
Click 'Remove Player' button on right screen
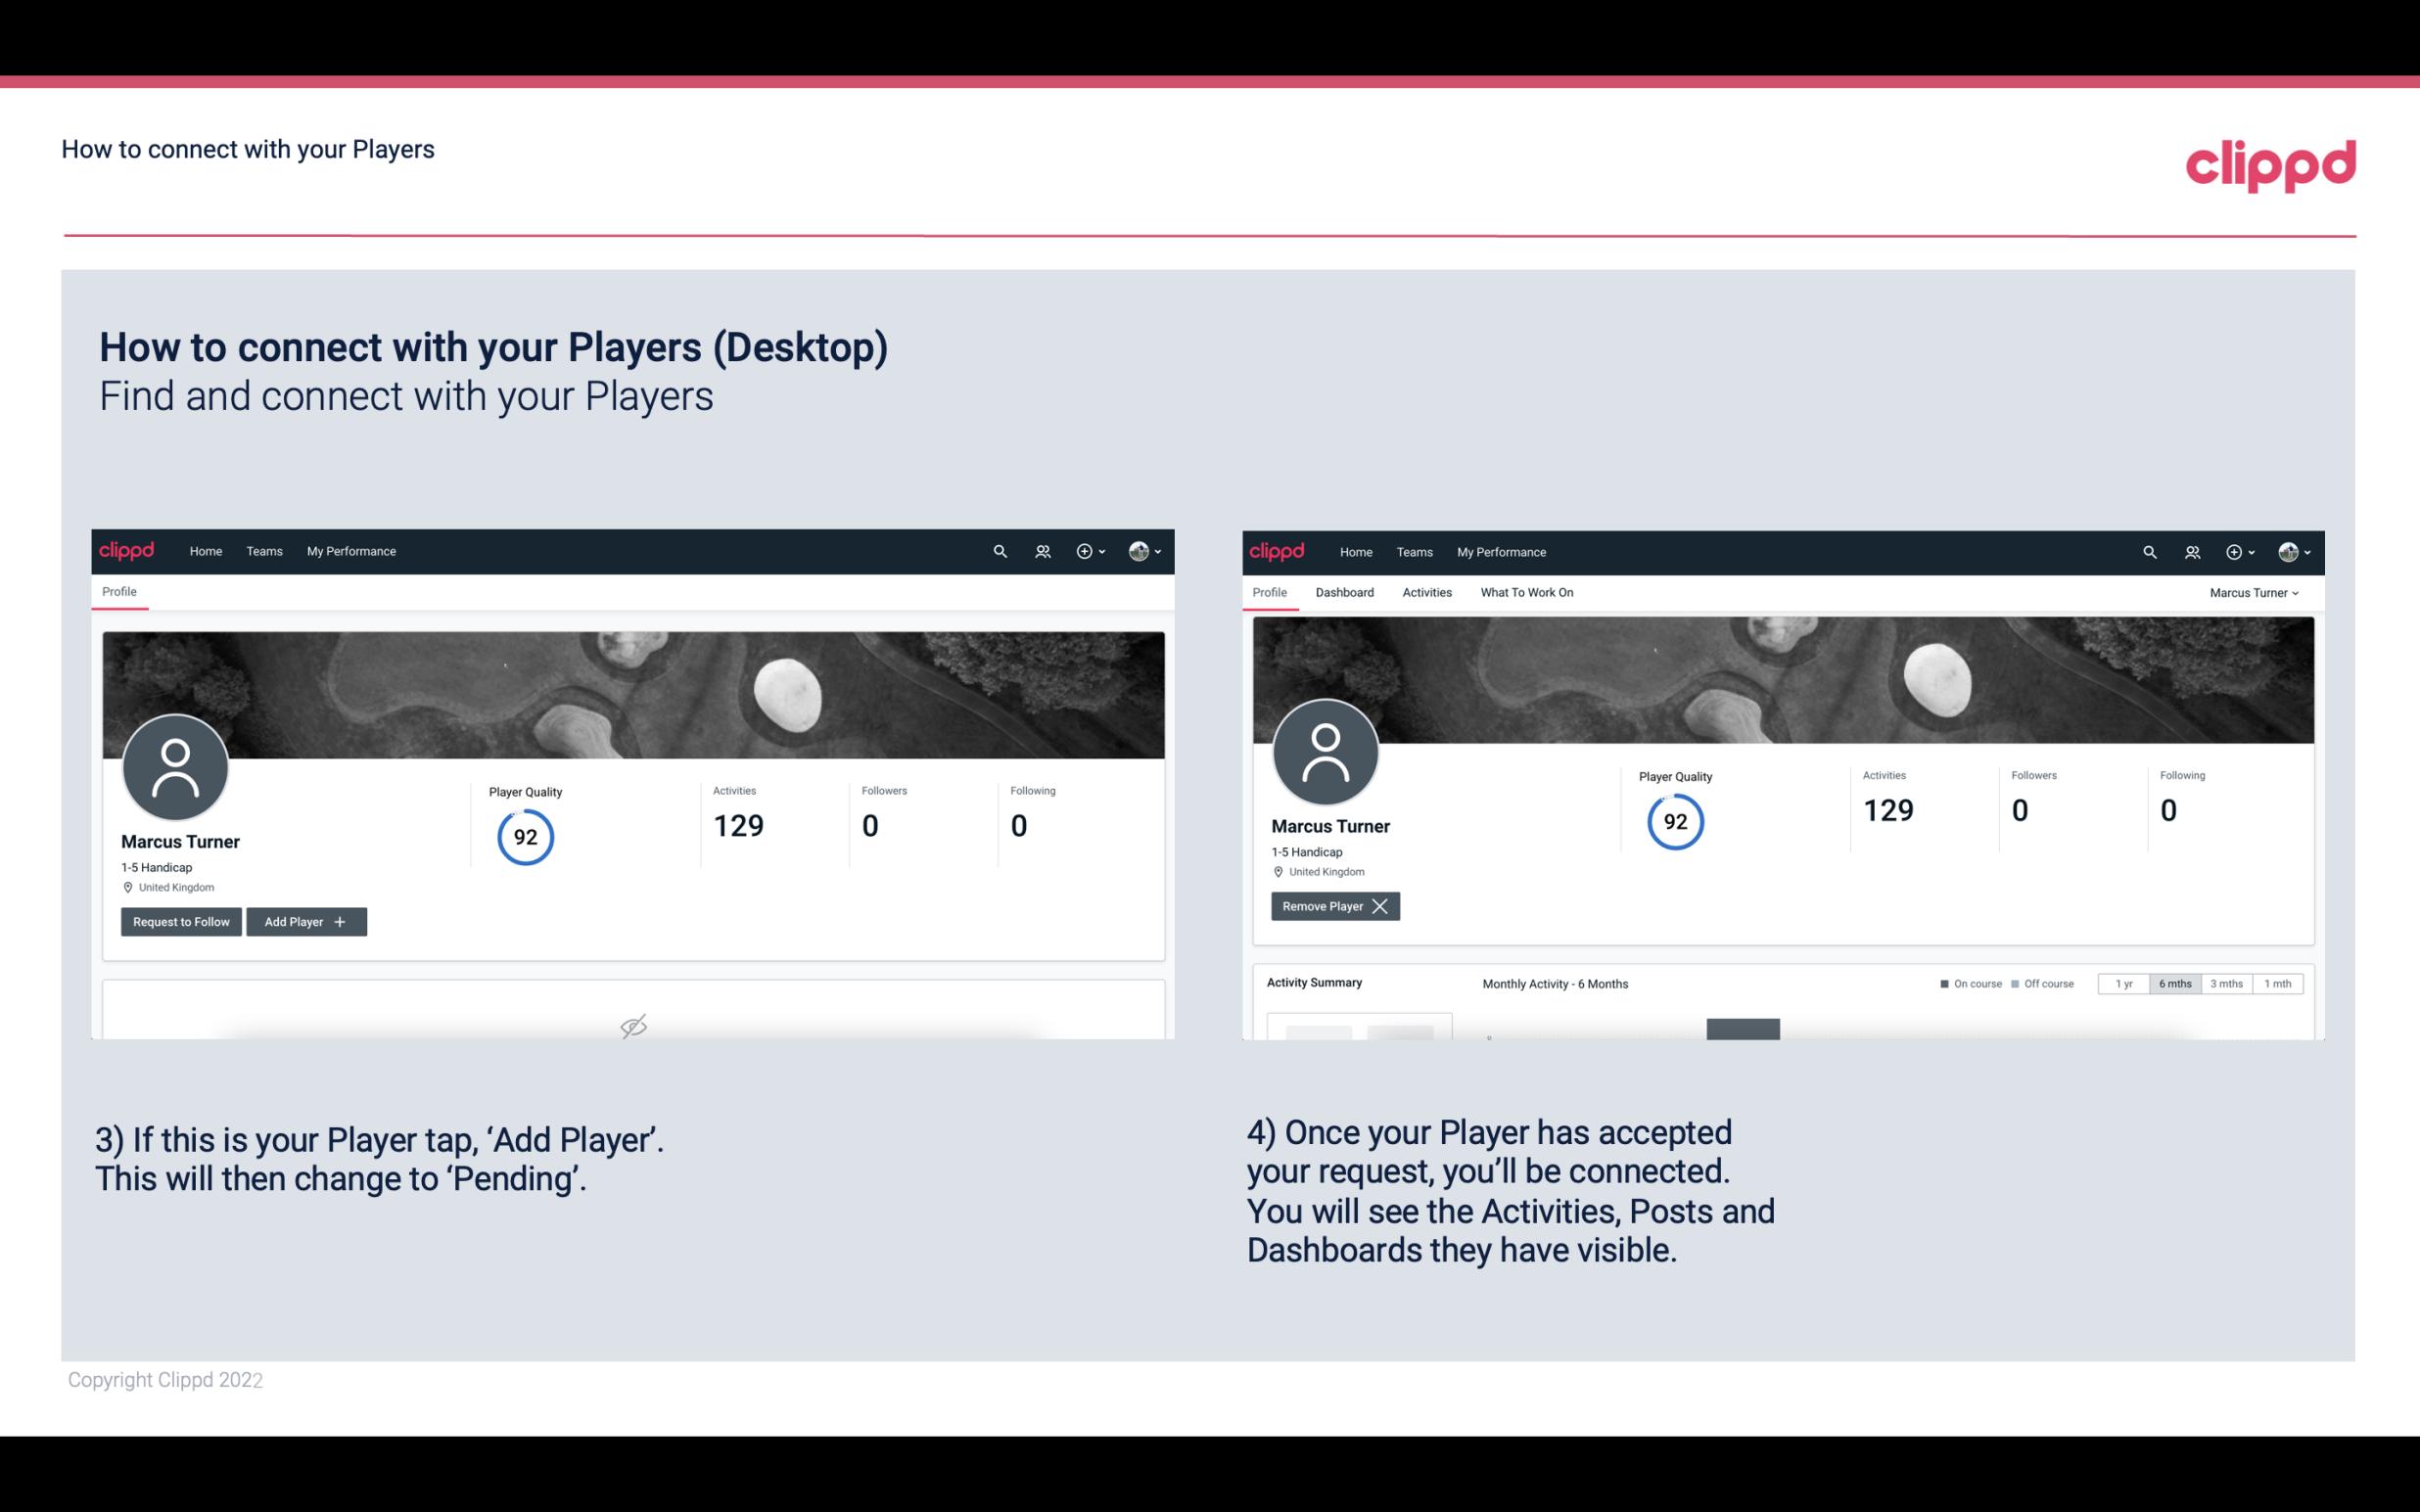click(1332, 906)
